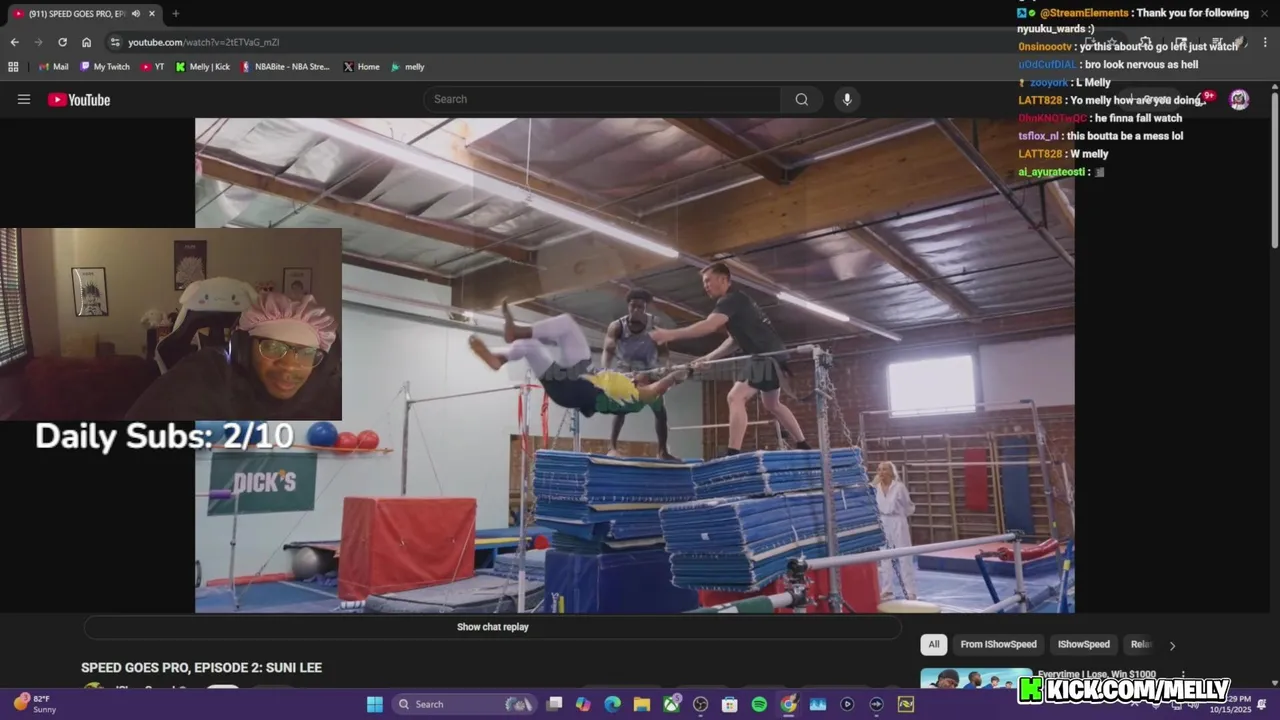Open the browser home page icon
The image size is (1280, 720).
click(x=87, y=42)
